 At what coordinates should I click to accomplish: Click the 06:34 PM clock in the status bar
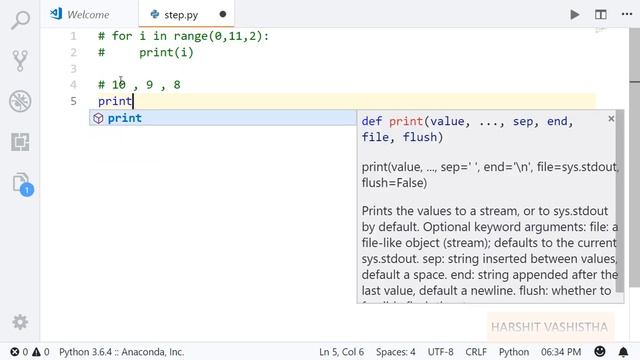[x=561, y=352]
